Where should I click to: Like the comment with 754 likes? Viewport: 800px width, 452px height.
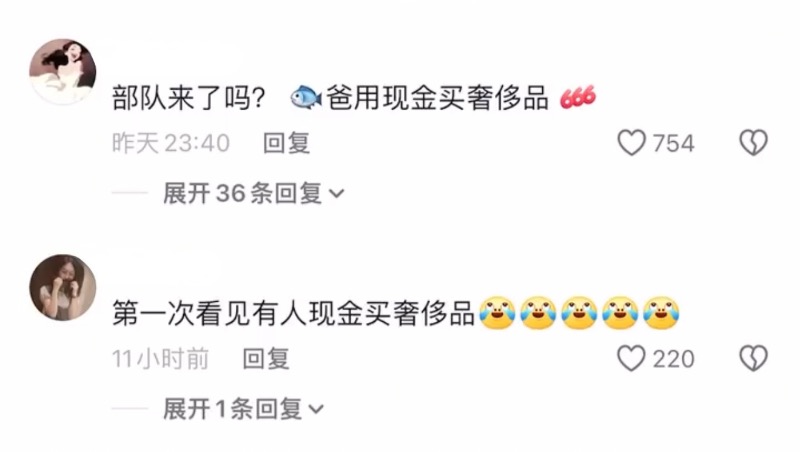point(632,142)
